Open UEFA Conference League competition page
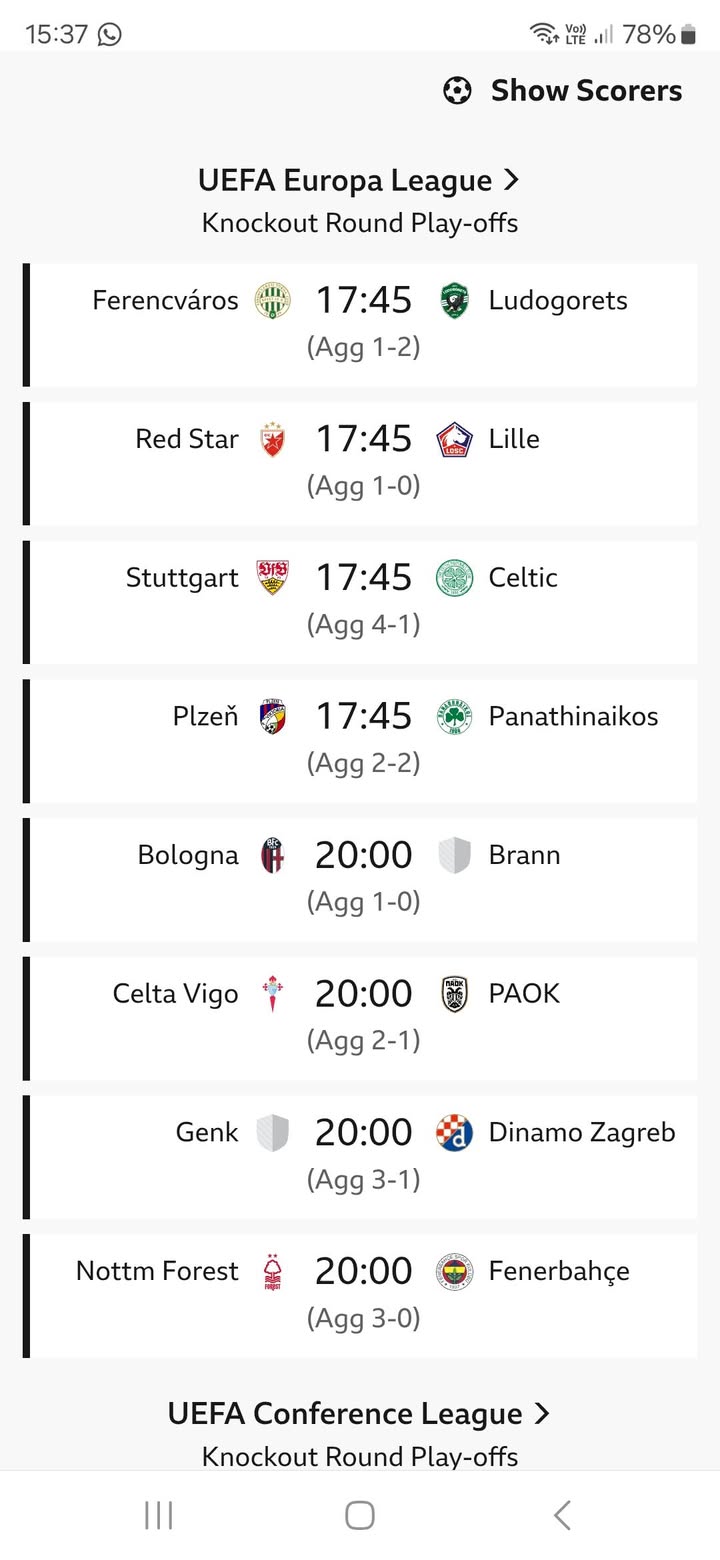Screen dimensions: 720x1560 click(x=345, y=1414)
